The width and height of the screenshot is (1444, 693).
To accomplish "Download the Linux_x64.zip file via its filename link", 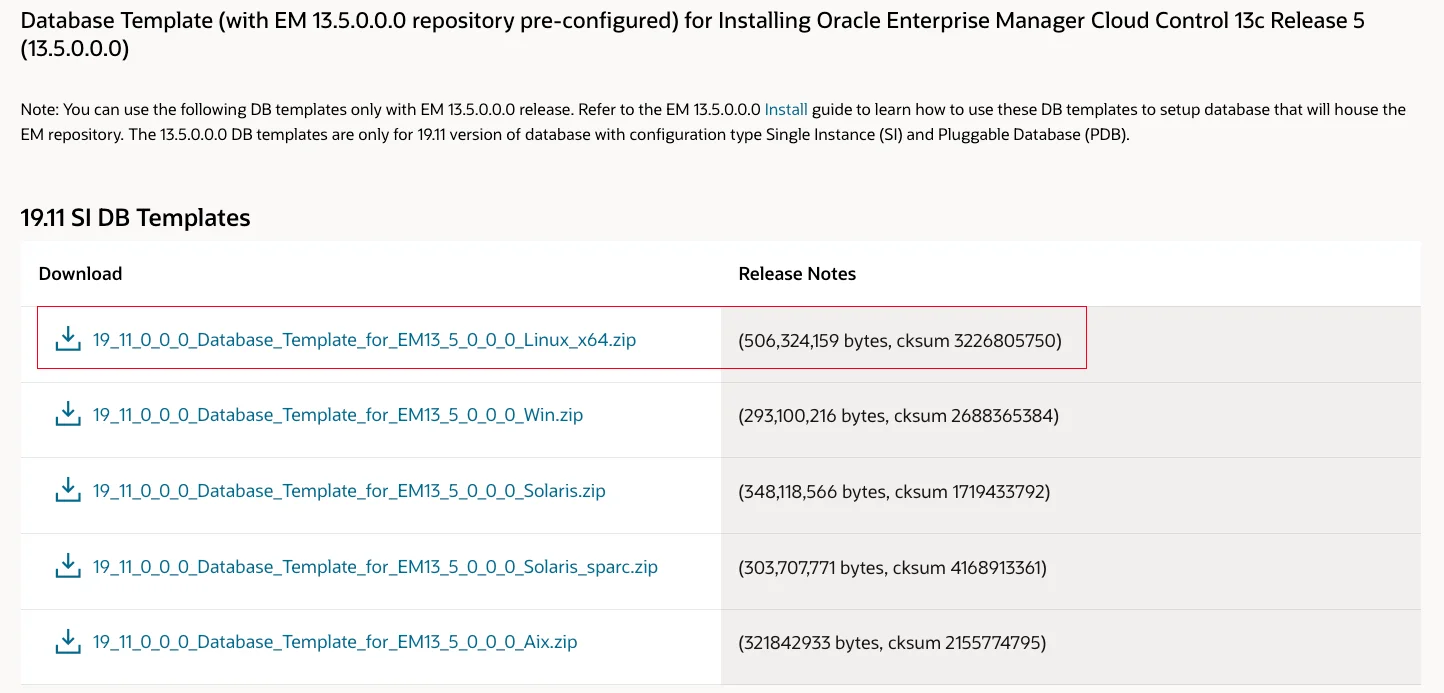I will point(364,340).
